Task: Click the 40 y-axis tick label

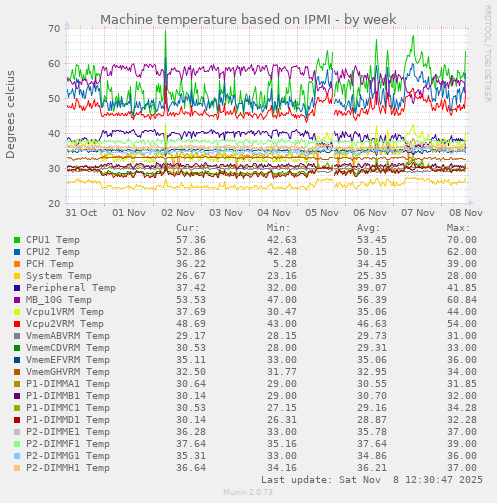Action: (x=54, y=134)
